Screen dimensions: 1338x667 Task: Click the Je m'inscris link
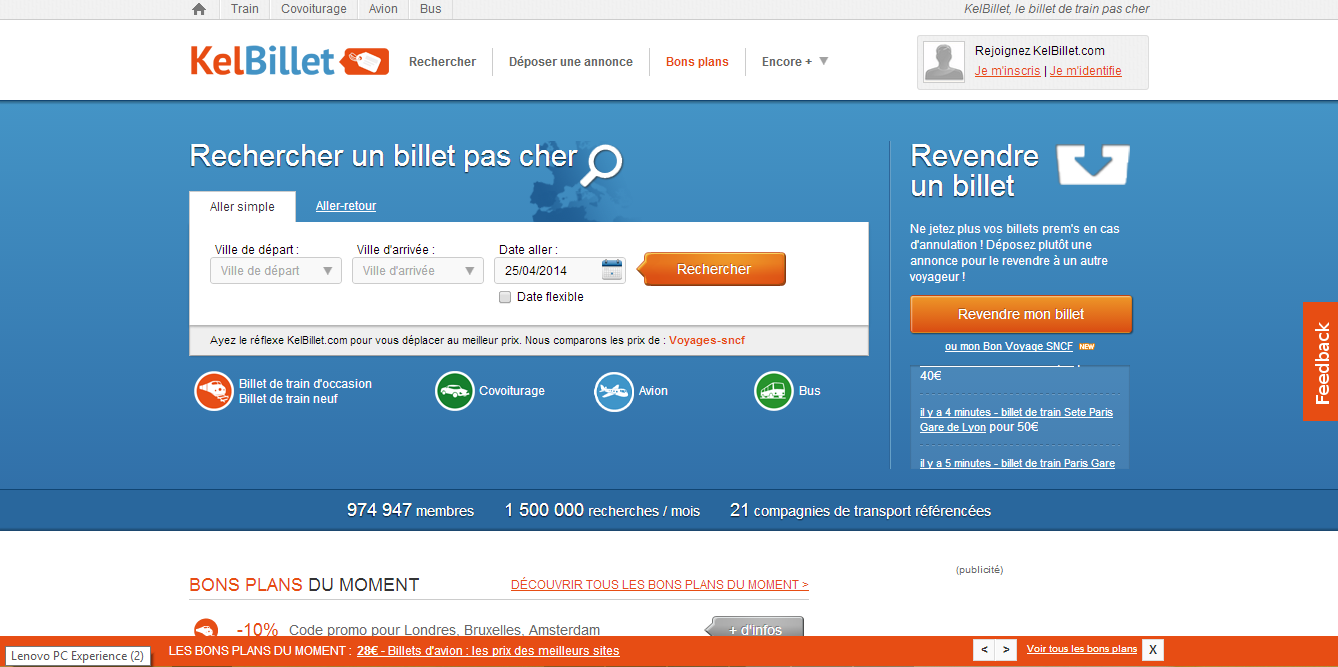pos(1008,71)
